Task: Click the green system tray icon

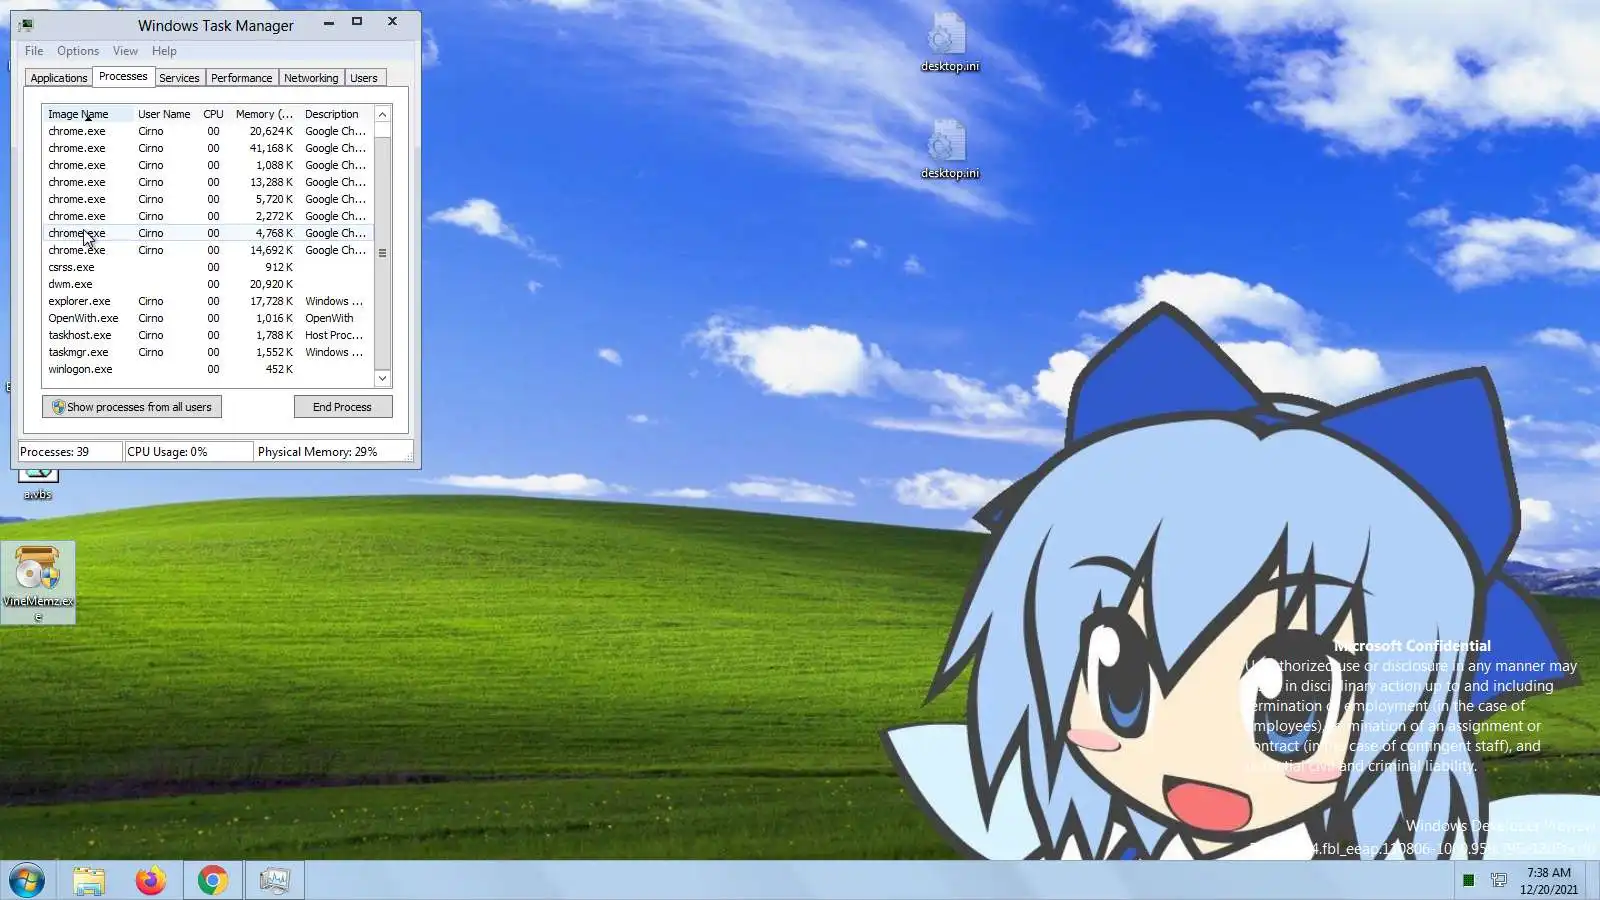Action: tap(1468, 880)
